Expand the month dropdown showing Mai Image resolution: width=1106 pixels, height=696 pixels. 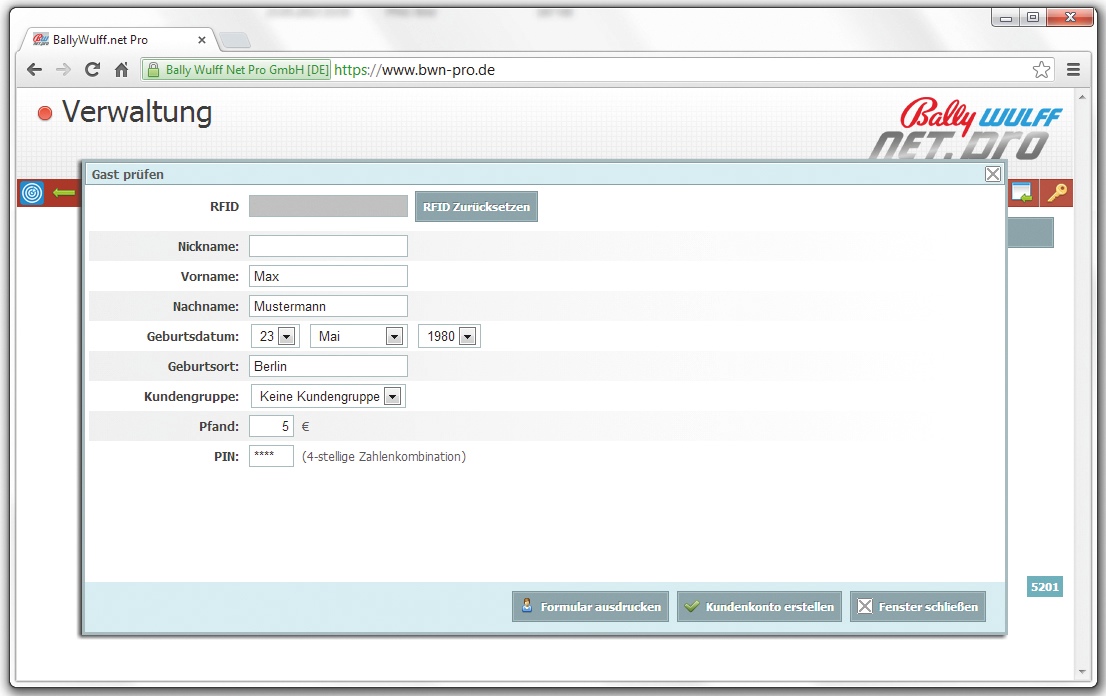pyautogui.click(x=394, y=337)
